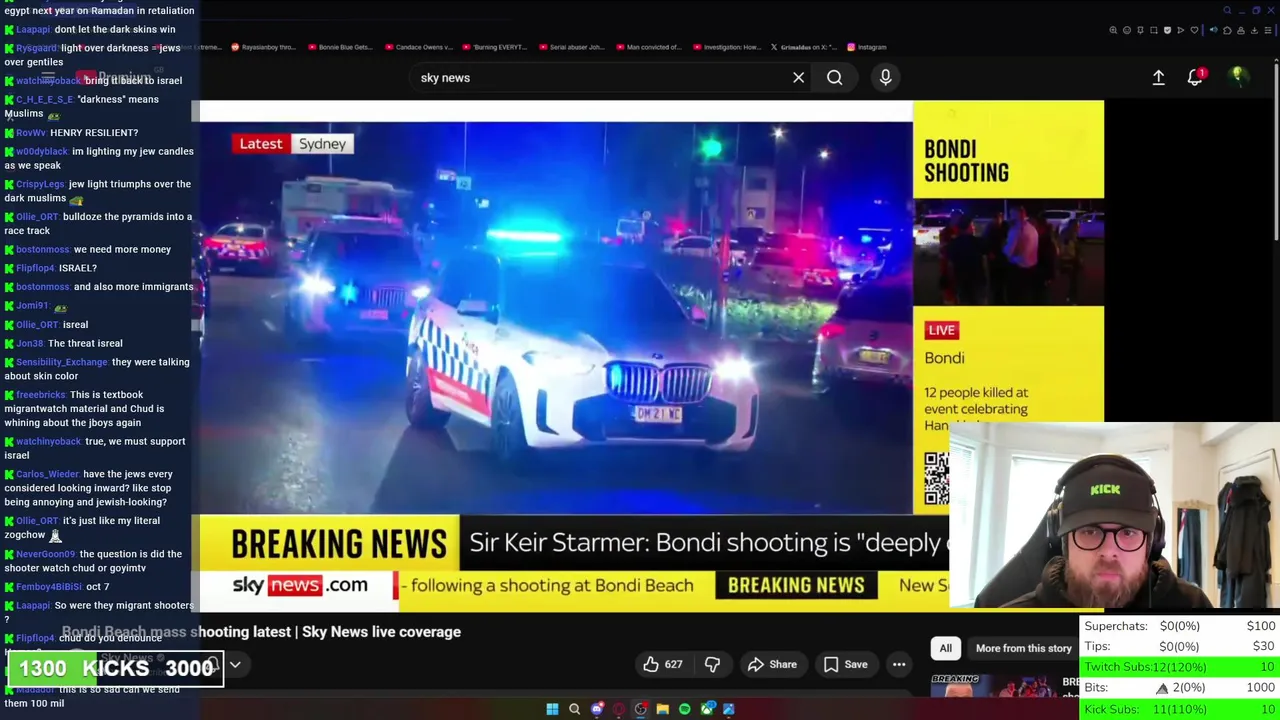Image resolution: width=1280 pixels, height=720 pixels.
Task: Switch to the 'Candace Owens v...' tab
Action: (418, 47)
